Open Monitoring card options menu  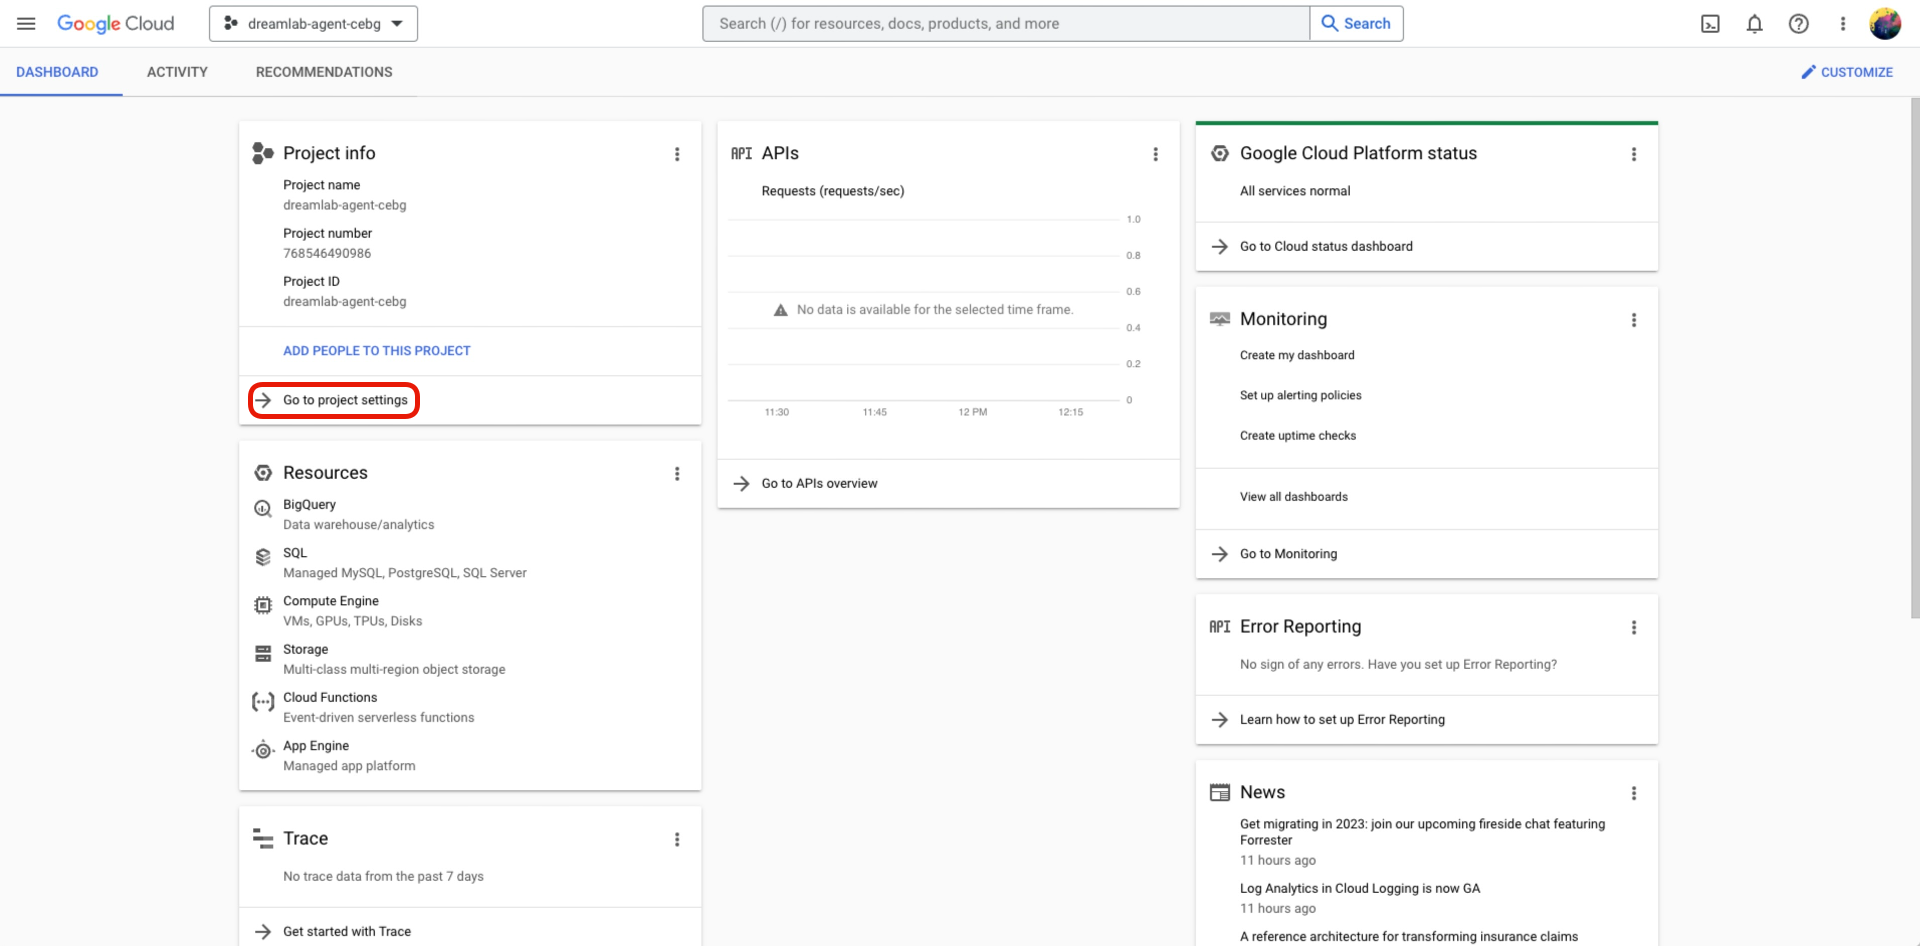point(1635,320)
